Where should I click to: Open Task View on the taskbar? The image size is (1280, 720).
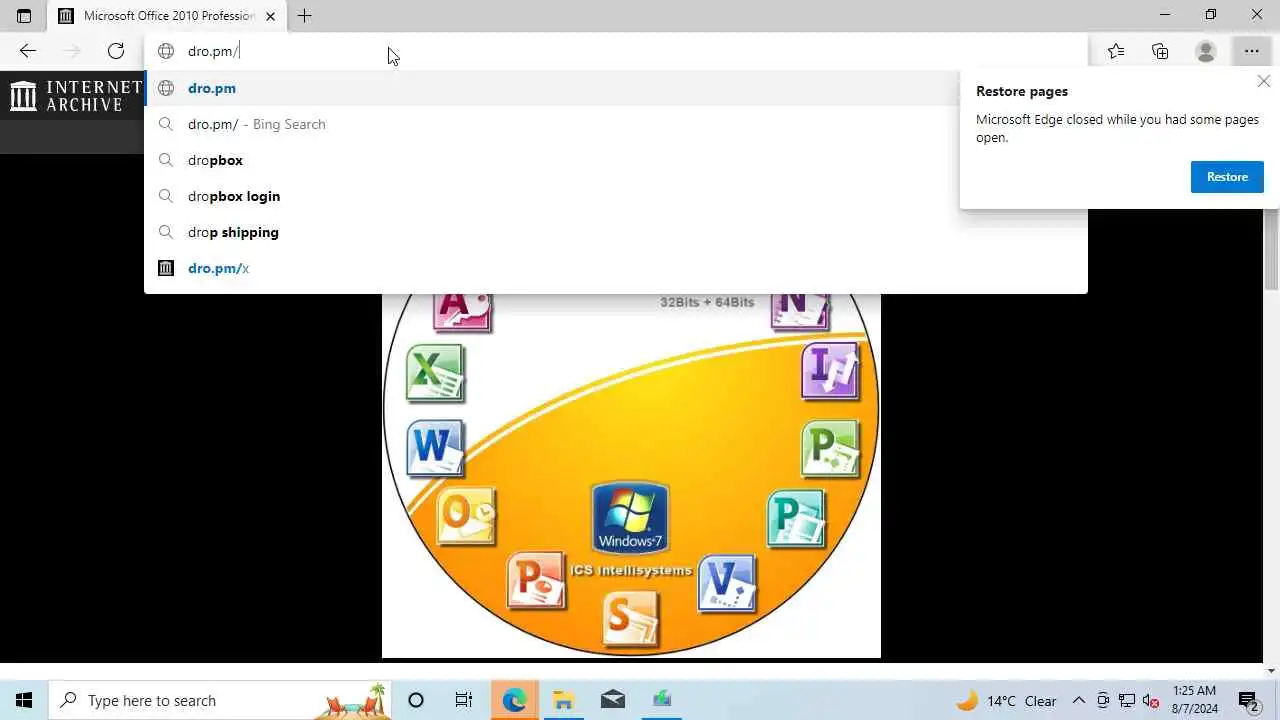click(x=464, y=700)
